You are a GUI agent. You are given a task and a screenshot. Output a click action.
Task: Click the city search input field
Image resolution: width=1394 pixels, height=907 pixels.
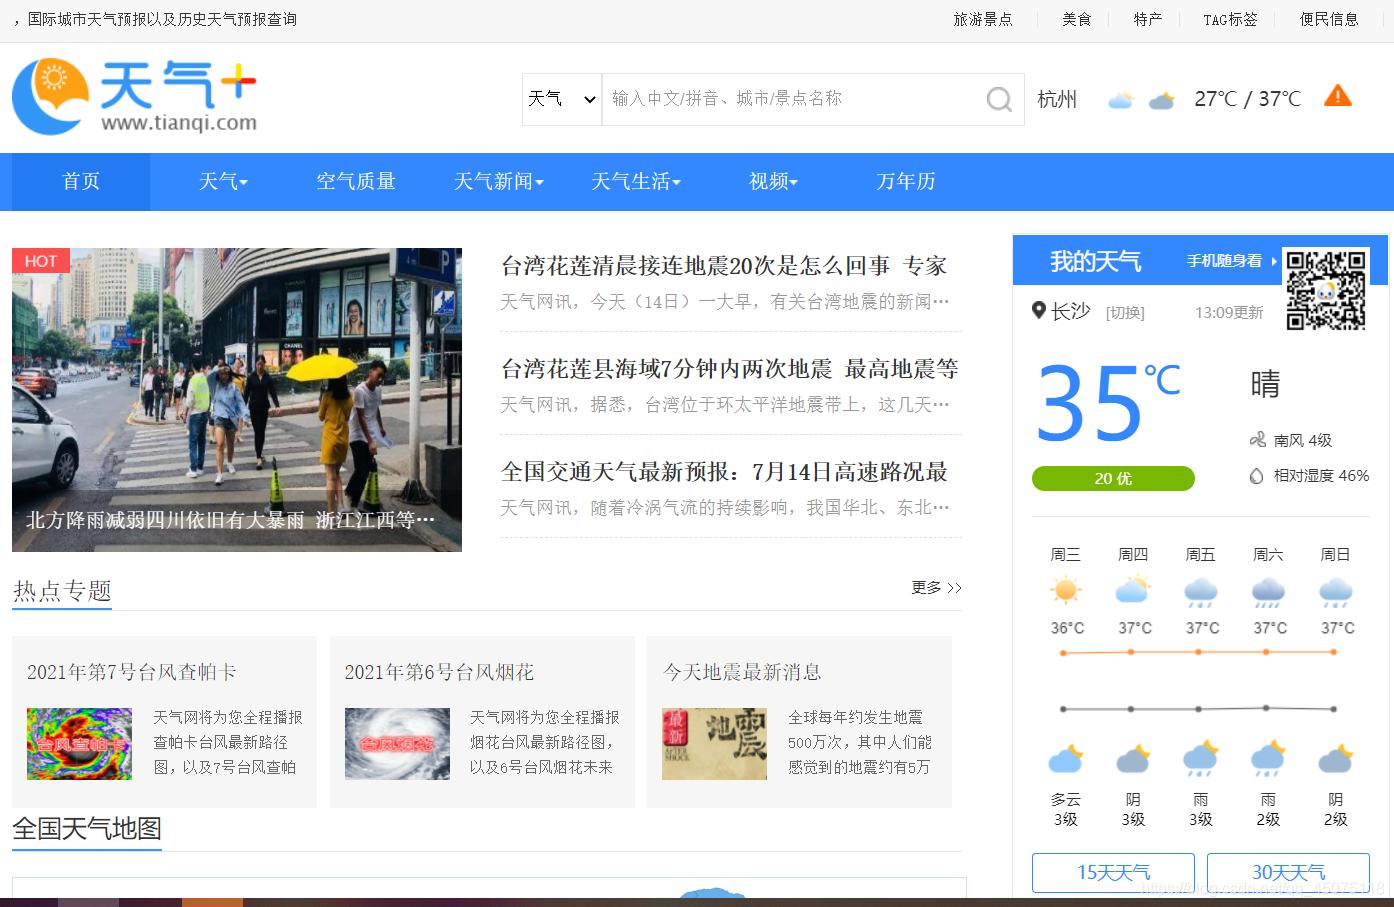pyautogui.click(x=790, y=99)
